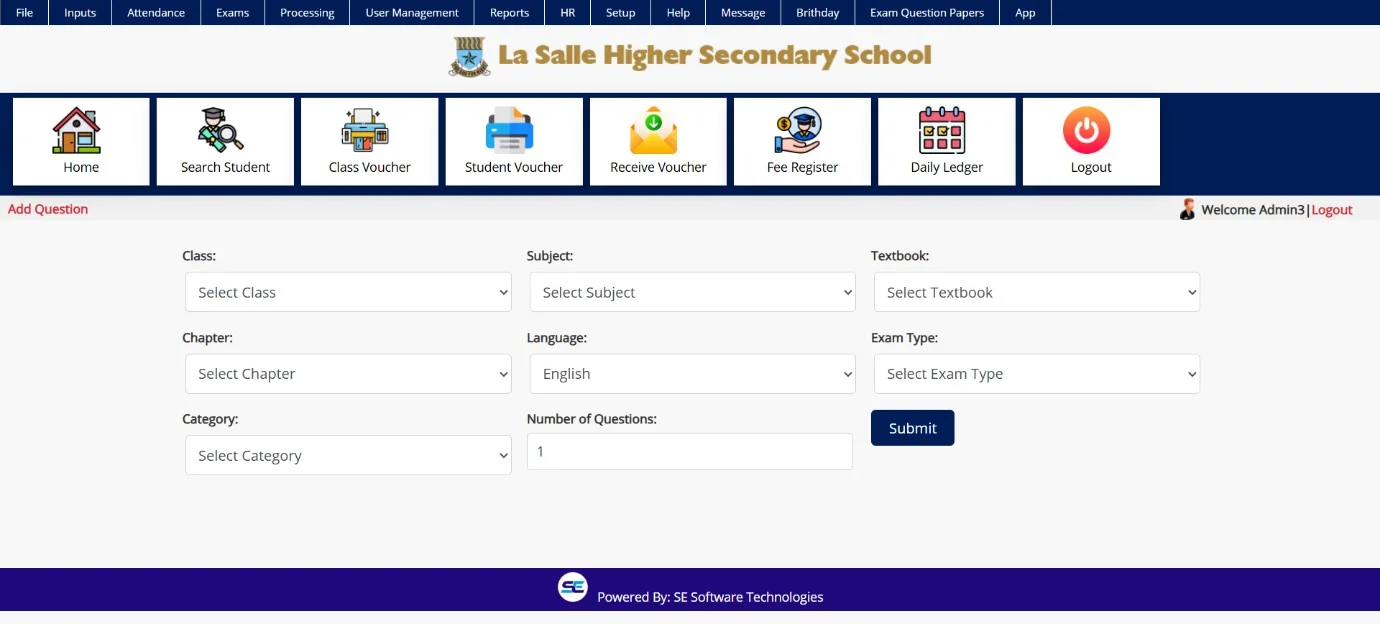Change the Language dropdown from English

click(x=692, y=374)
